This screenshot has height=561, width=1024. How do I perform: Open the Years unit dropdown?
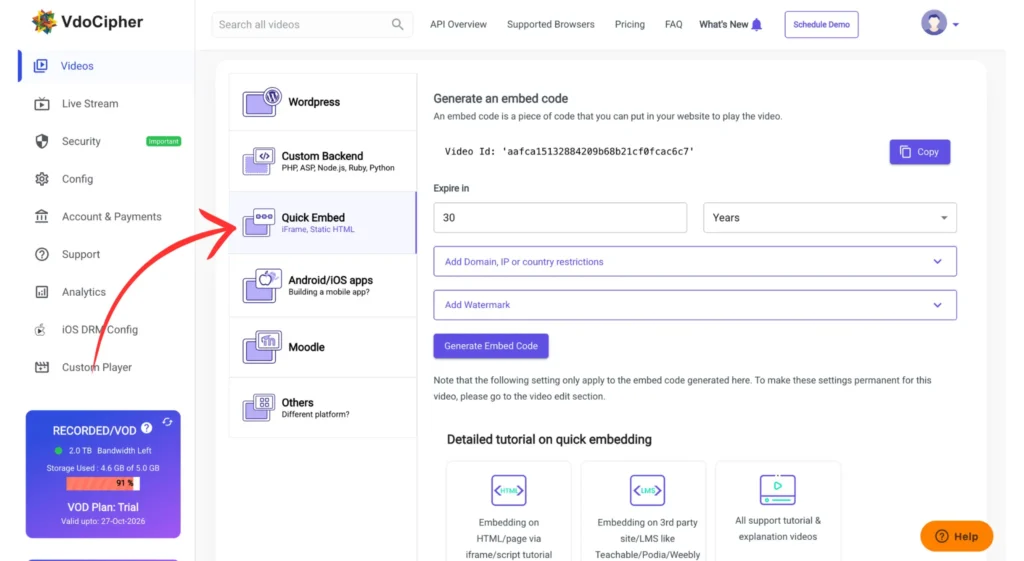point(829,217)
